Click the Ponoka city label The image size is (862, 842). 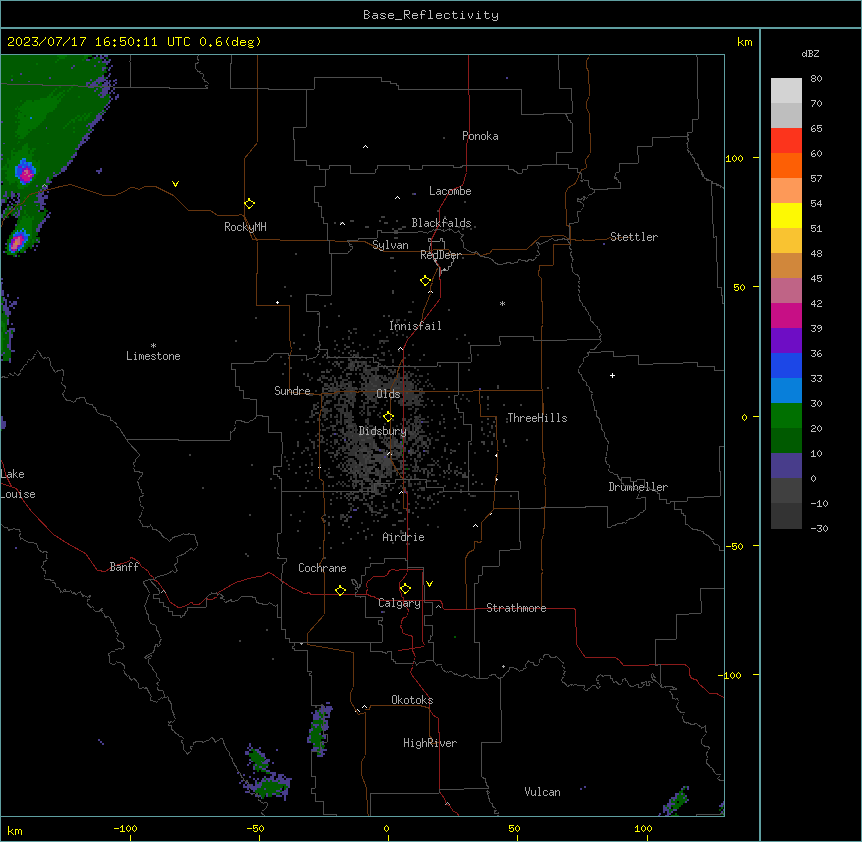pyautogui.click(x=480, y=136)
